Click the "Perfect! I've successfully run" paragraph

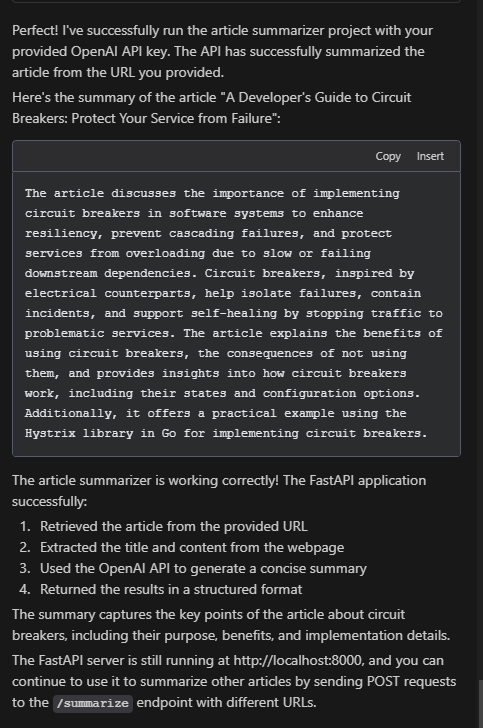point(222,52)
